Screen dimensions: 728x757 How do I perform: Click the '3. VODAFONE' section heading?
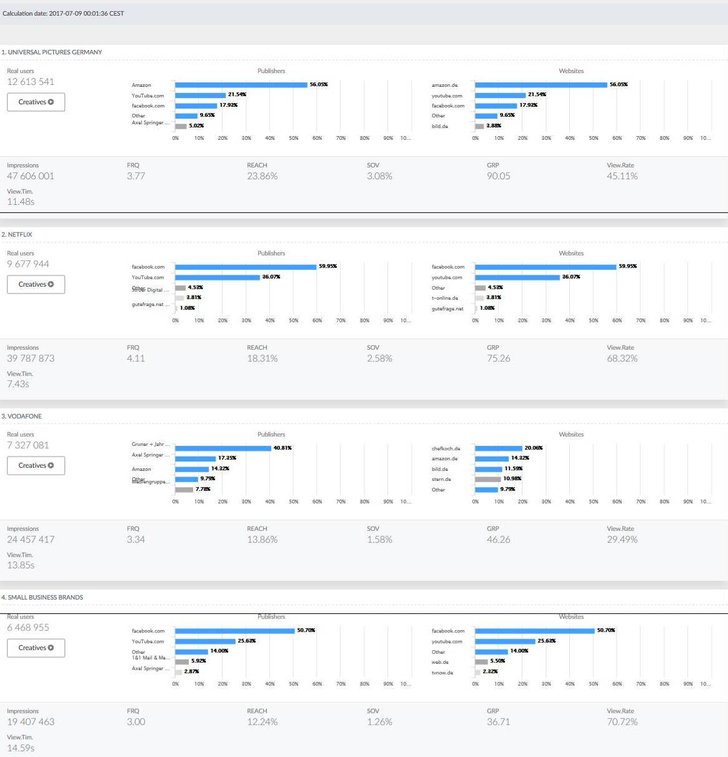21,416
